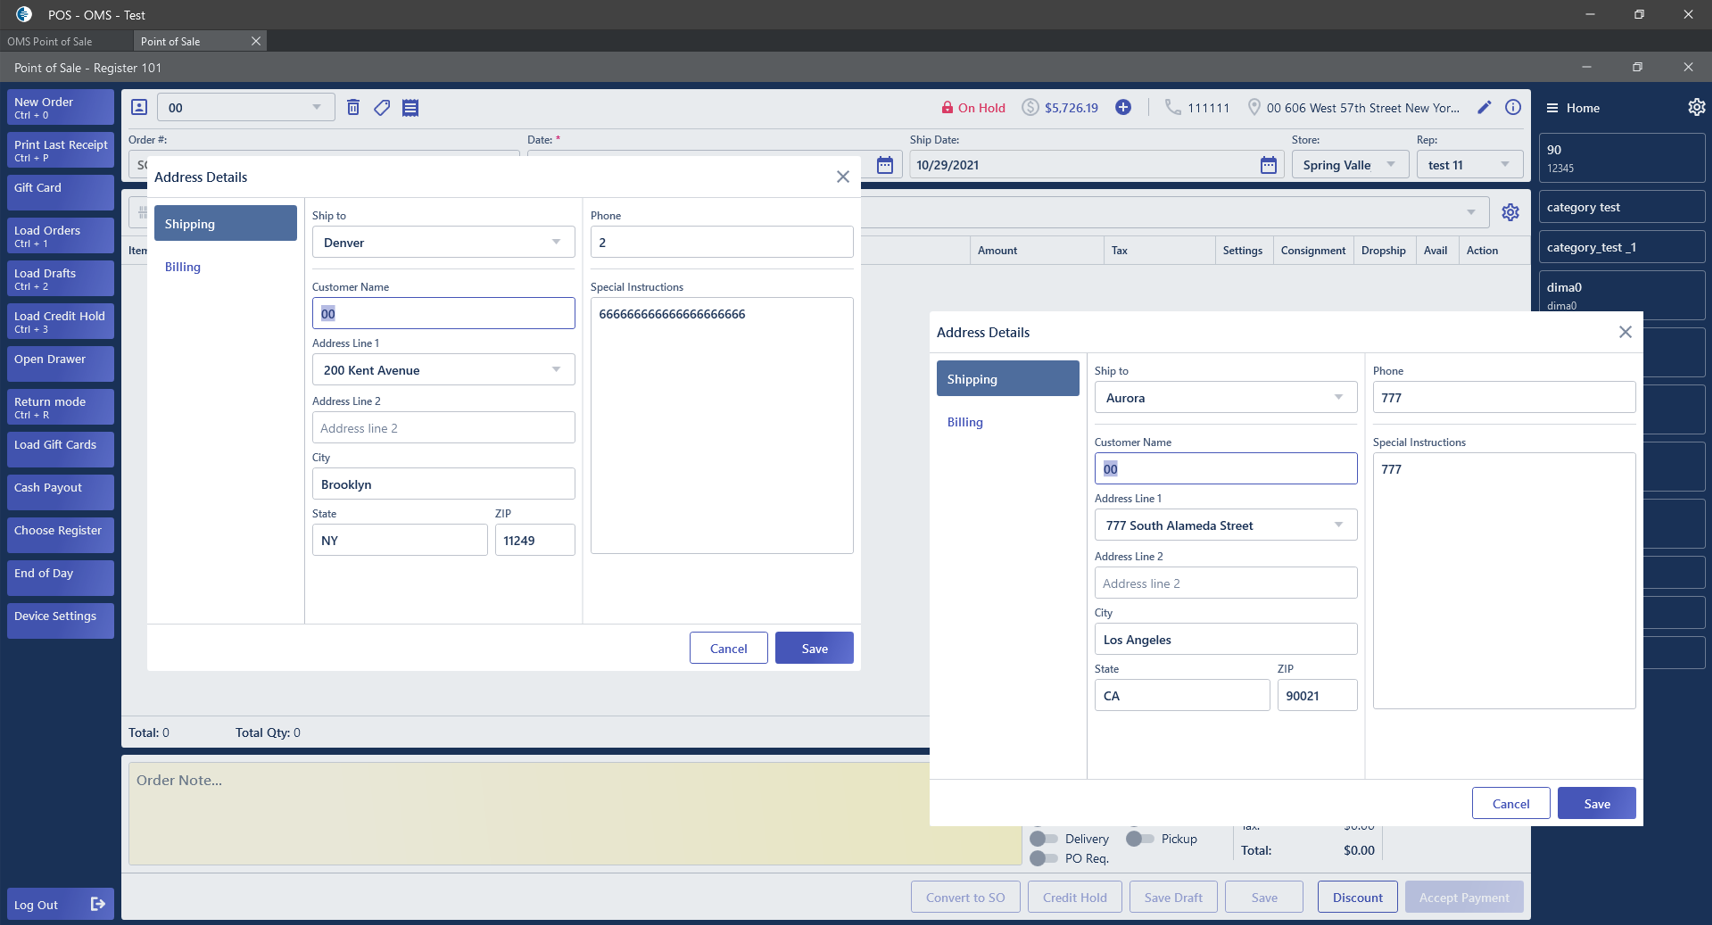Open the Ship Date calendar picker
The height and width of the screenshot is (925, 1712).
1268,165
